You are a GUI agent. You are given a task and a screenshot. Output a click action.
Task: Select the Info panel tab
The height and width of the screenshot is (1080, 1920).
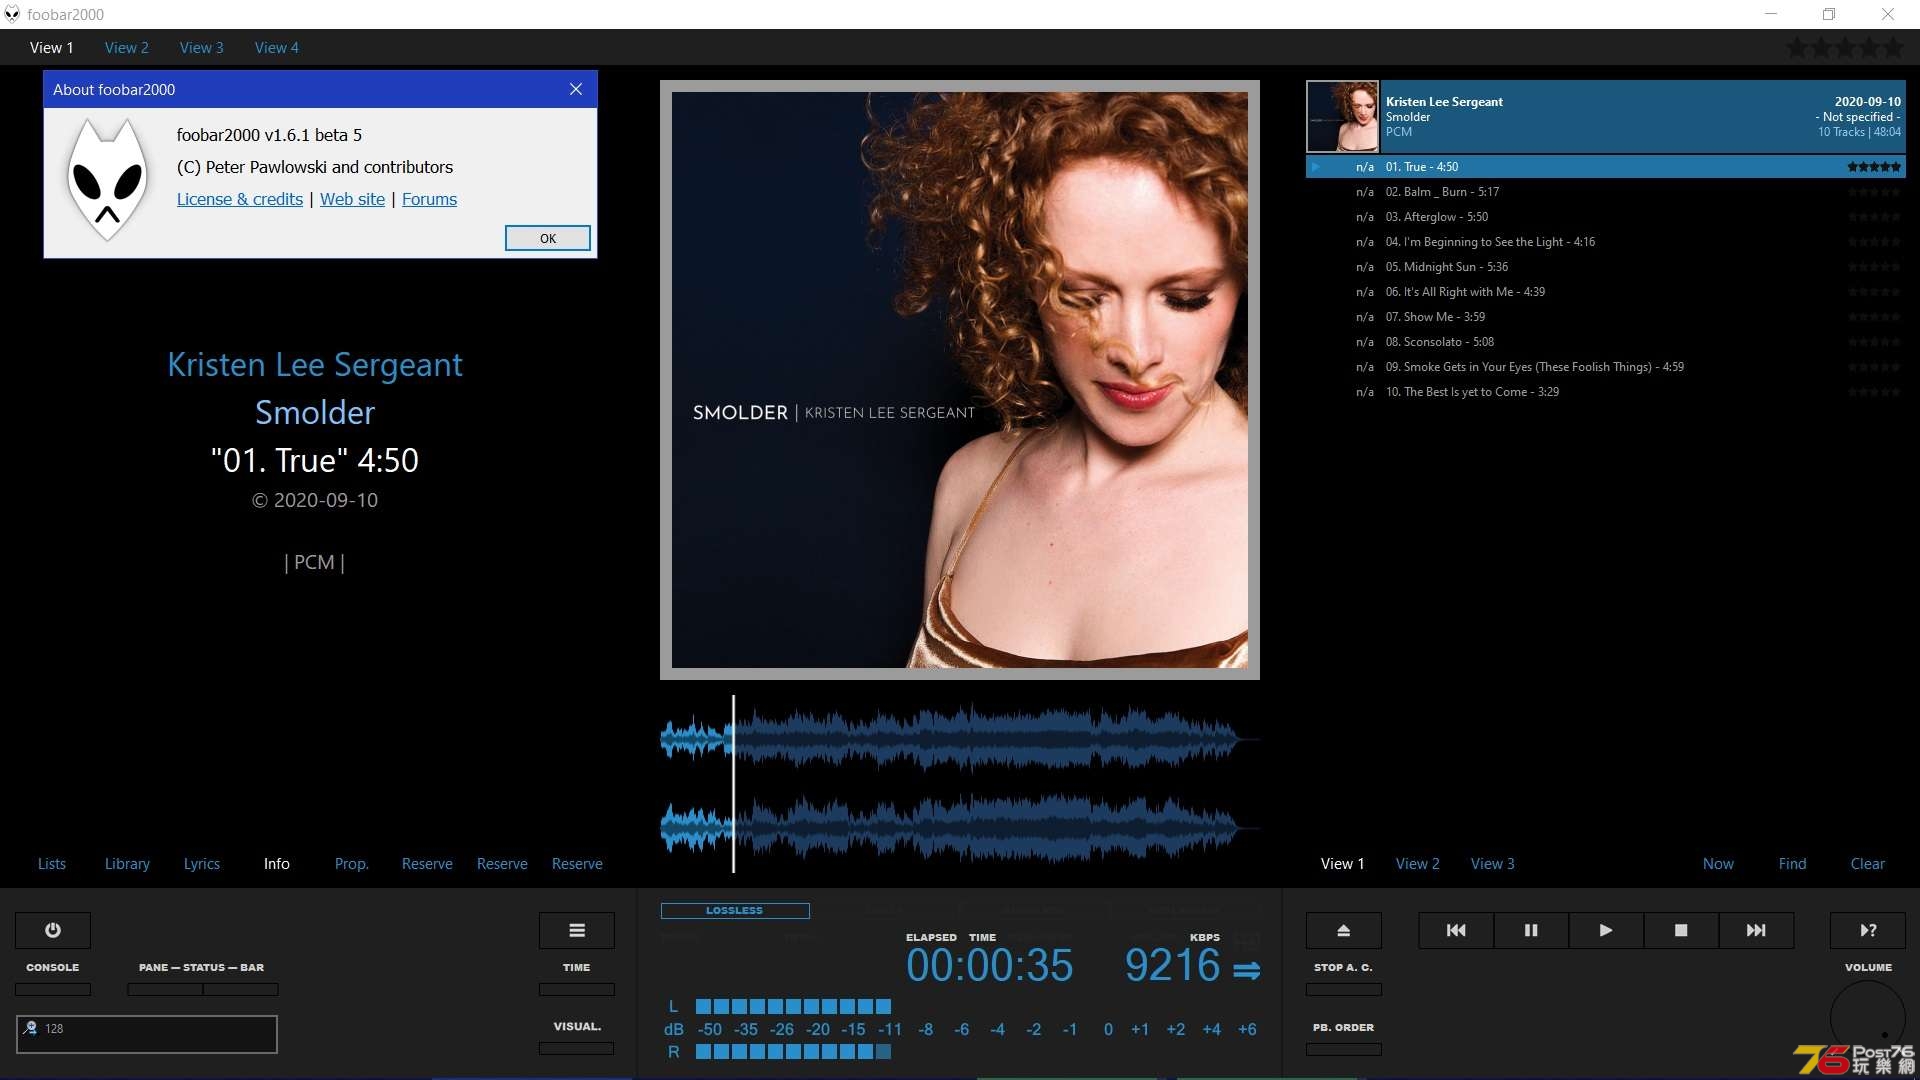pos(277,863)
